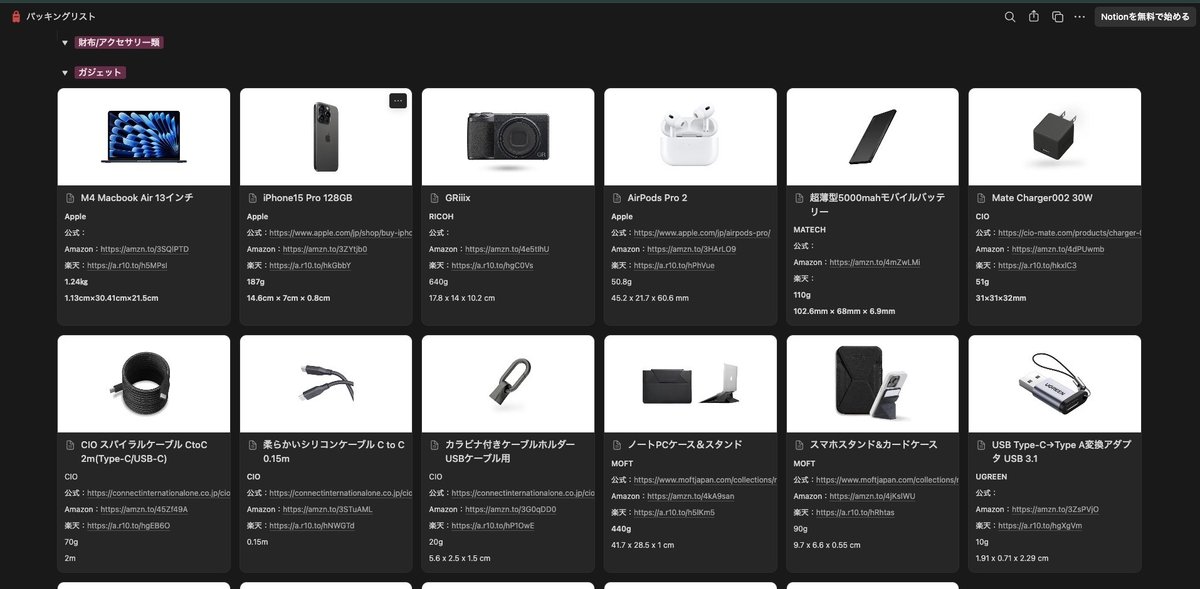This screenshot has height=589, width=1200.
Task: Follow Amazon link amzn.to/3G0qDD0 on cable holder card
Action: 511,510
